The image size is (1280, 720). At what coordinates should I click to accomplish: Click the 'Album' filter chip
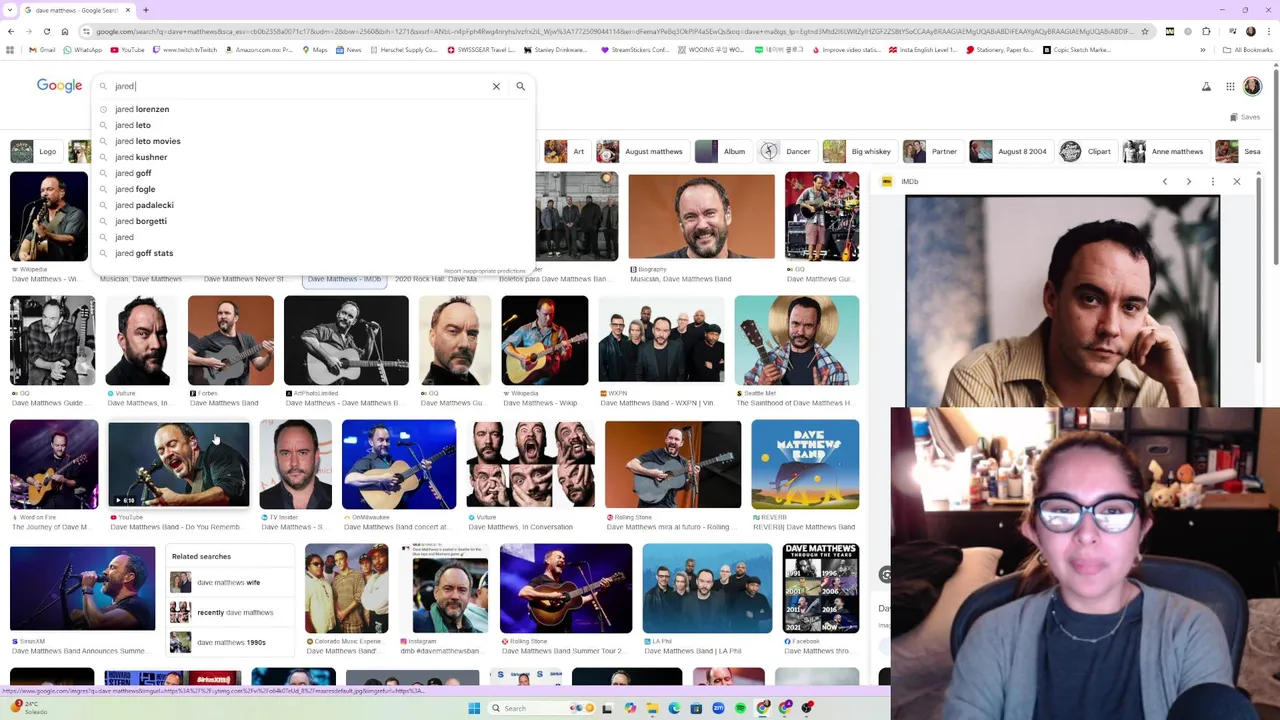[722, 151]
